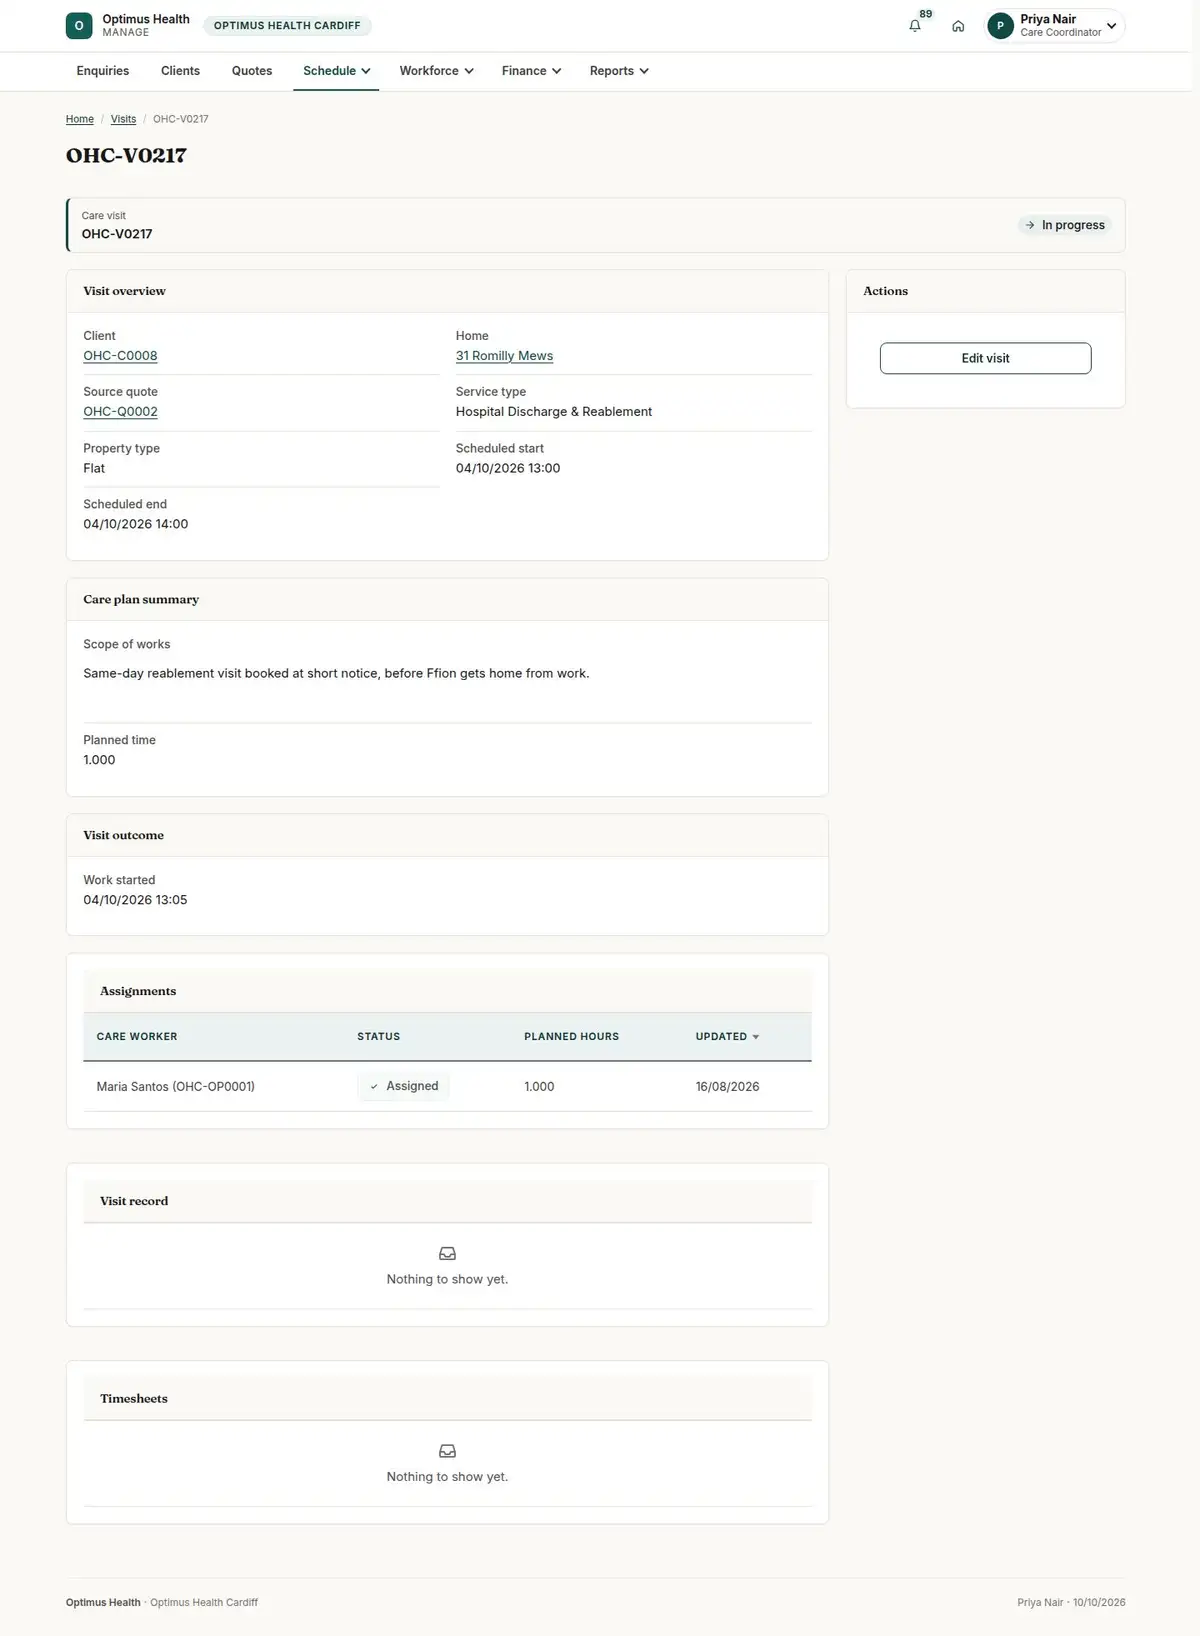Click the Assigned status badge
1200x1636 pixels.
pos(403,1086)
